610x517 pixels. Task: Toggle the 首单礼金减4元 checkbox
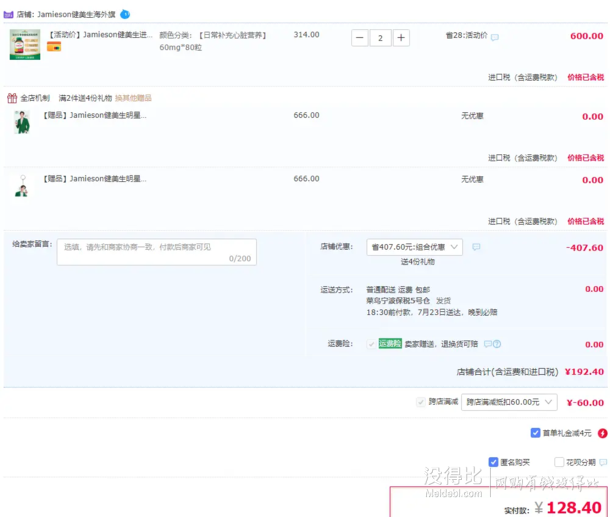point(535,433)
